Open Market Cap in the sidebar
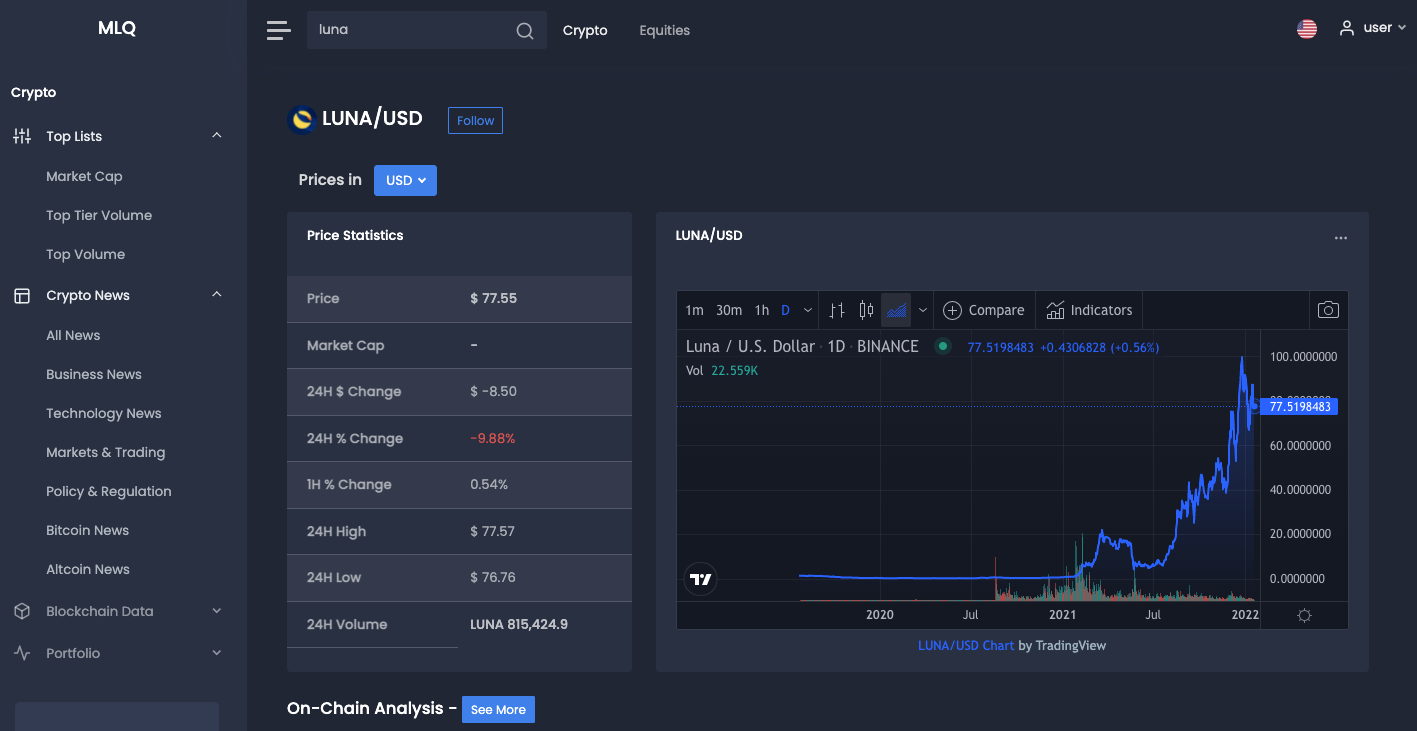 coord(84,176)
